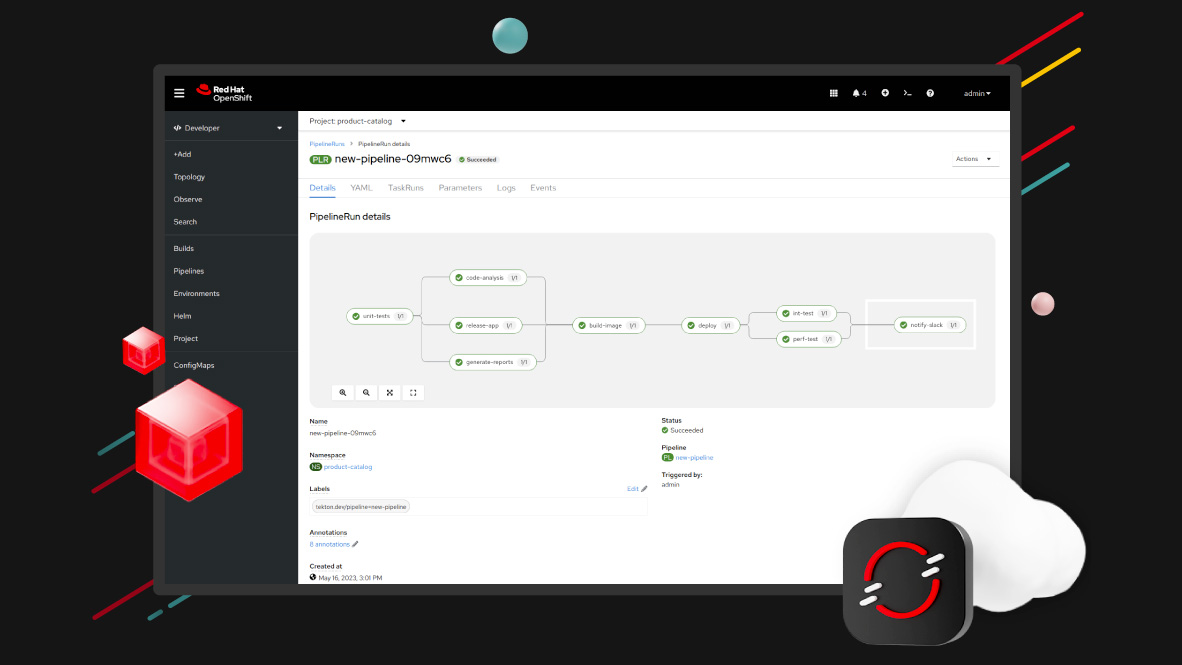The image size is (1182, 665).
Task: Switch to the Logs tab
Action: point(506,188)
